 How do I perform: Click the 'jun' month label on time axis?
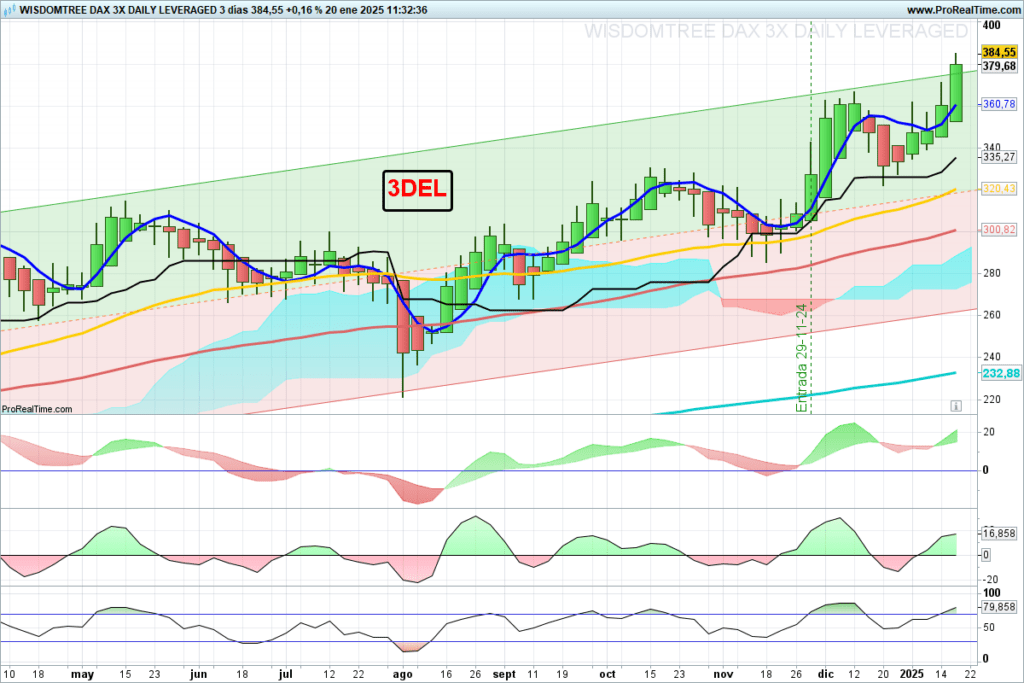click(198, 674)
